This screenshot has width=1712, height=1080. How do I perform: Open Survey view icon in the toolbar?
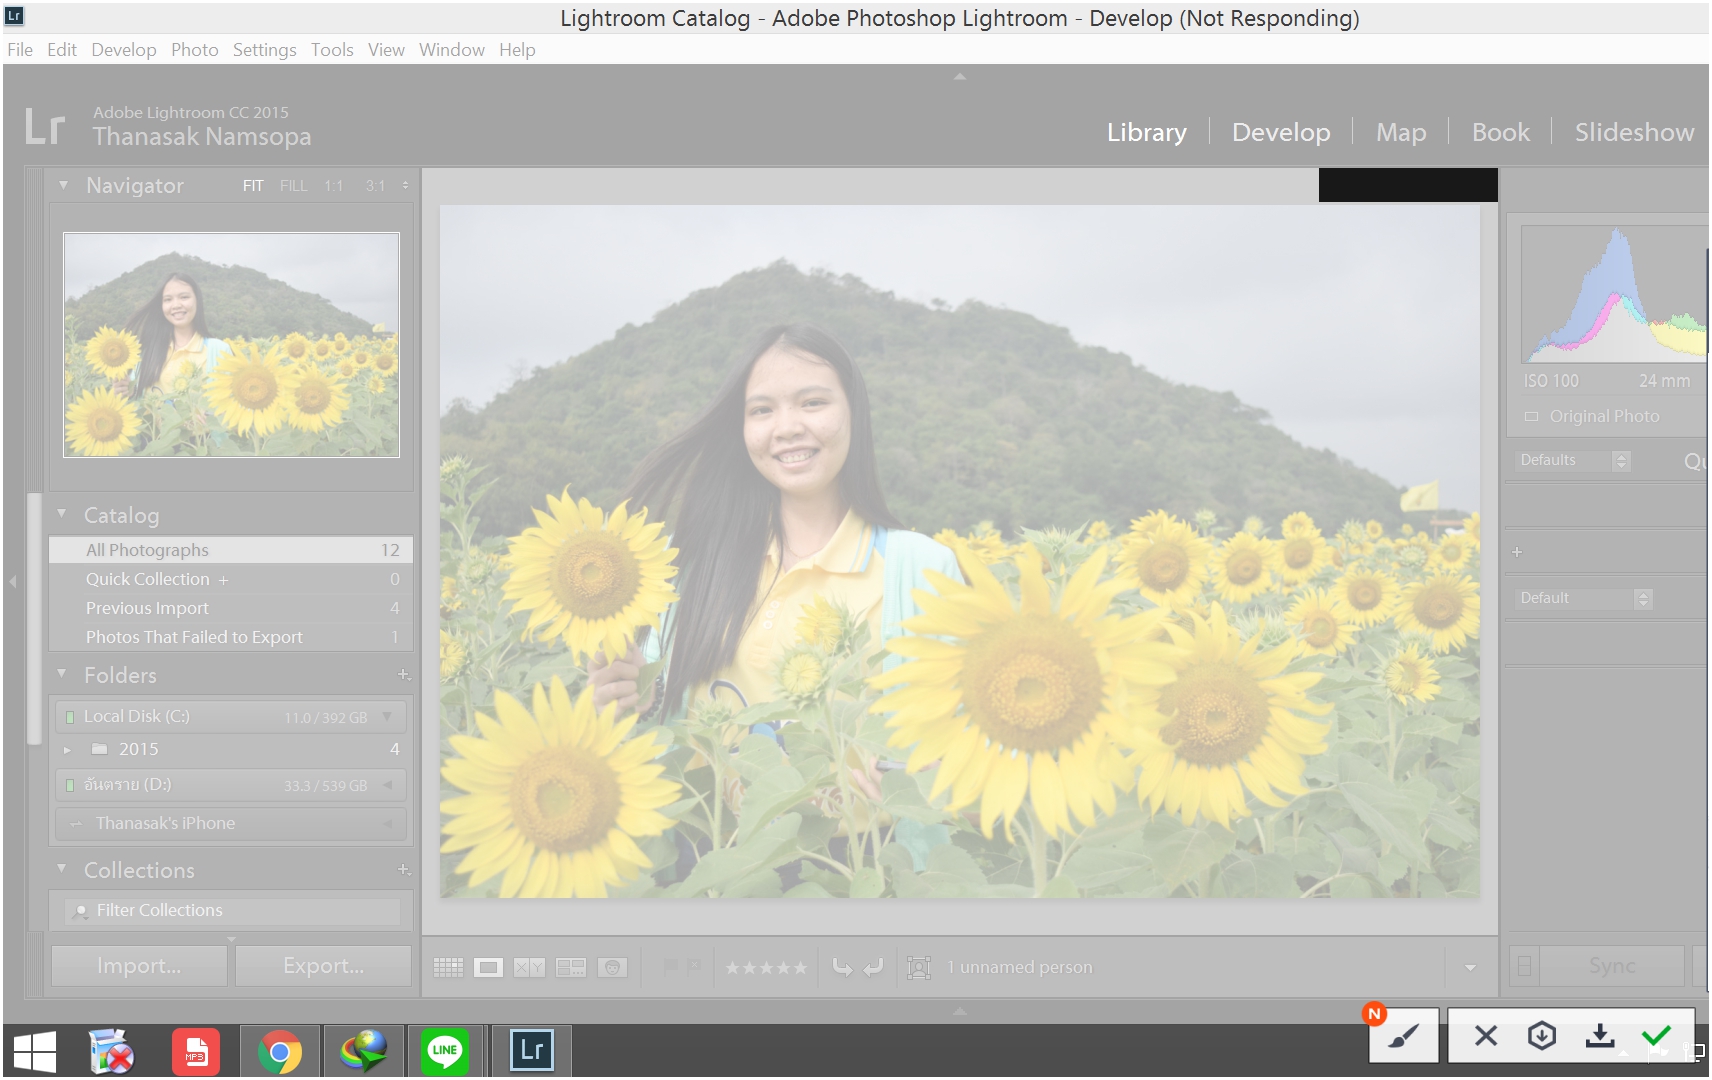point(571,967)
